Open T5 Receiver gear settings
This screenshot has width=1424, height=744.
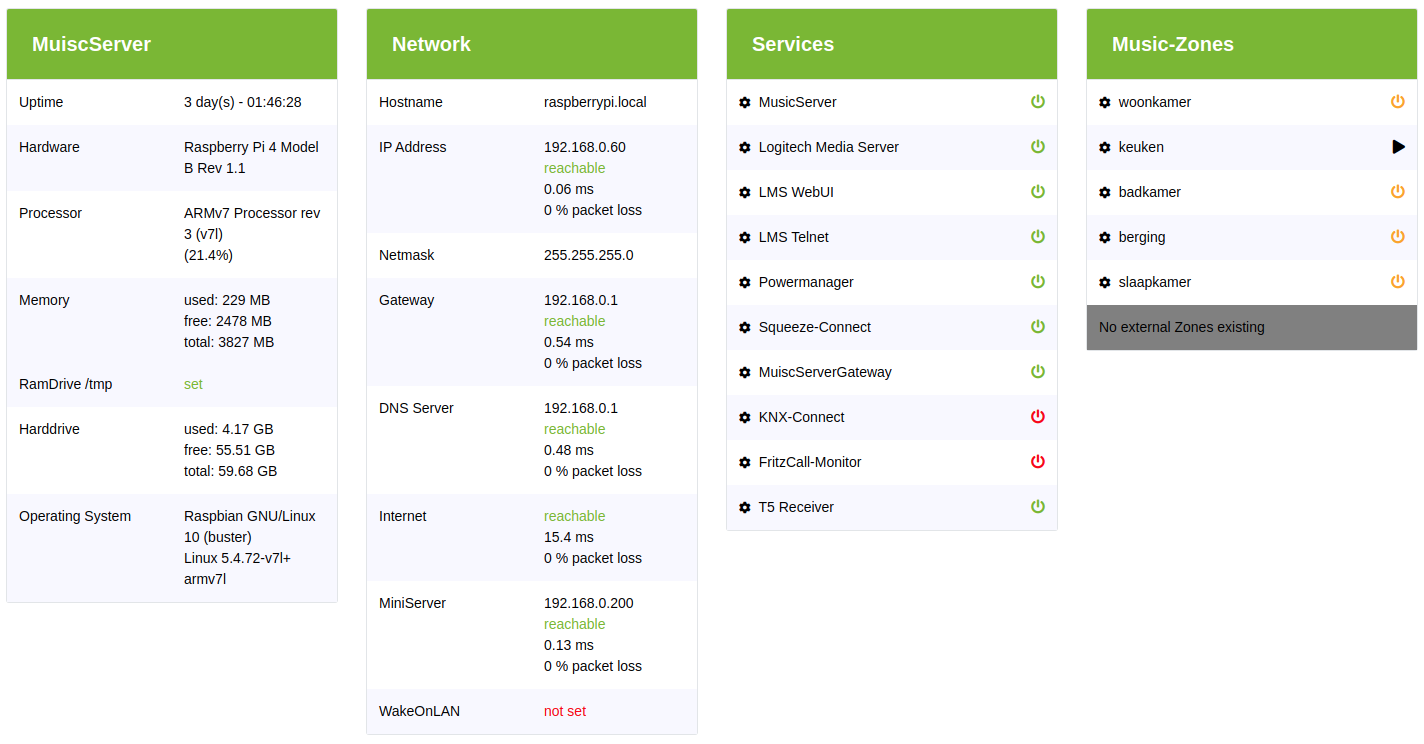(x=745, y=507)
